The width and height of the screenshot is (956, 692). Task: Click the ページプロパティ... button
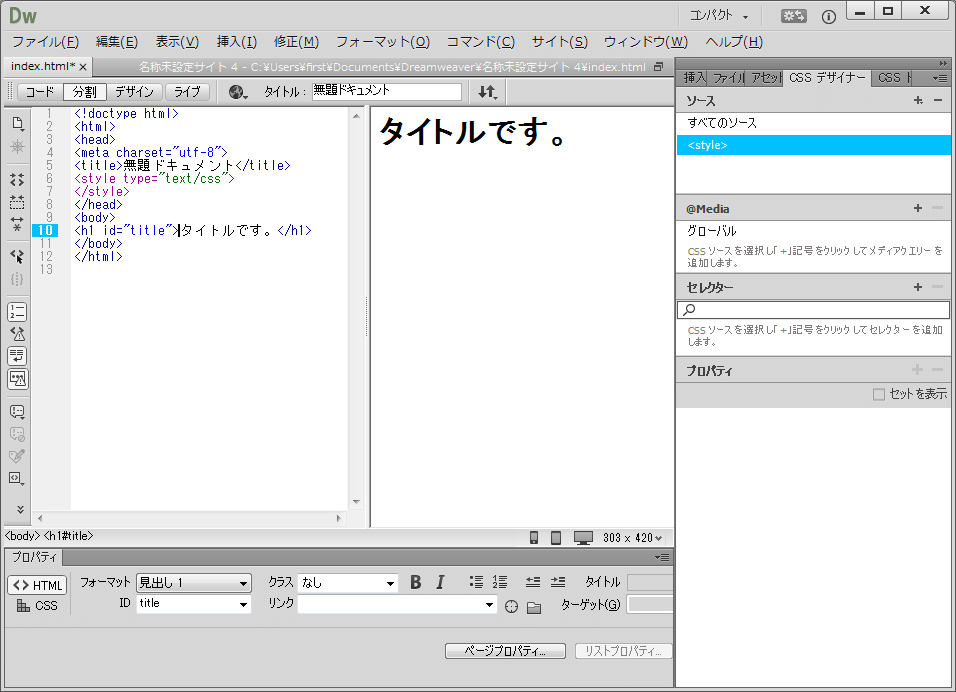(508, 651)
